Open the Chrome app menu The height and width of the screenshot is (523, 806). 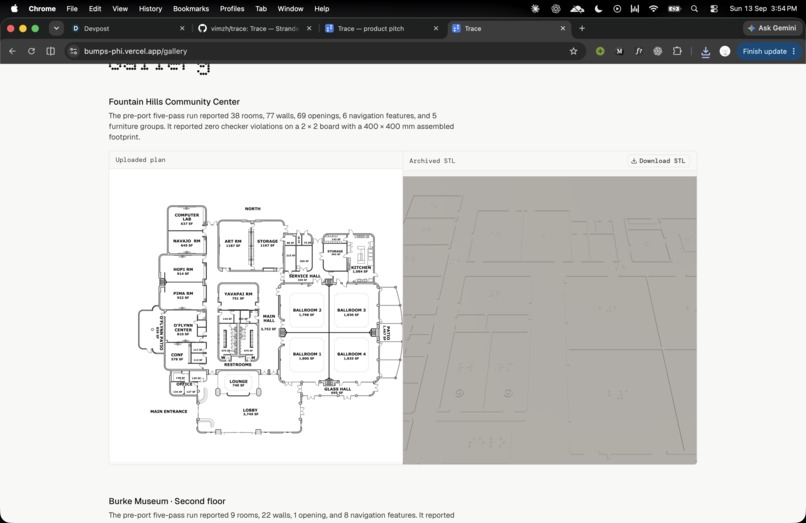tap(42, 9)
